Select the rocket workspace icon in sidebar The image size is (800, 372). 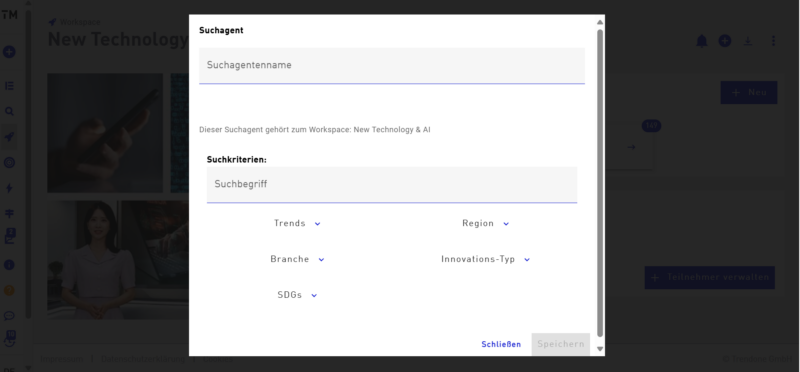tap(9, 137)
